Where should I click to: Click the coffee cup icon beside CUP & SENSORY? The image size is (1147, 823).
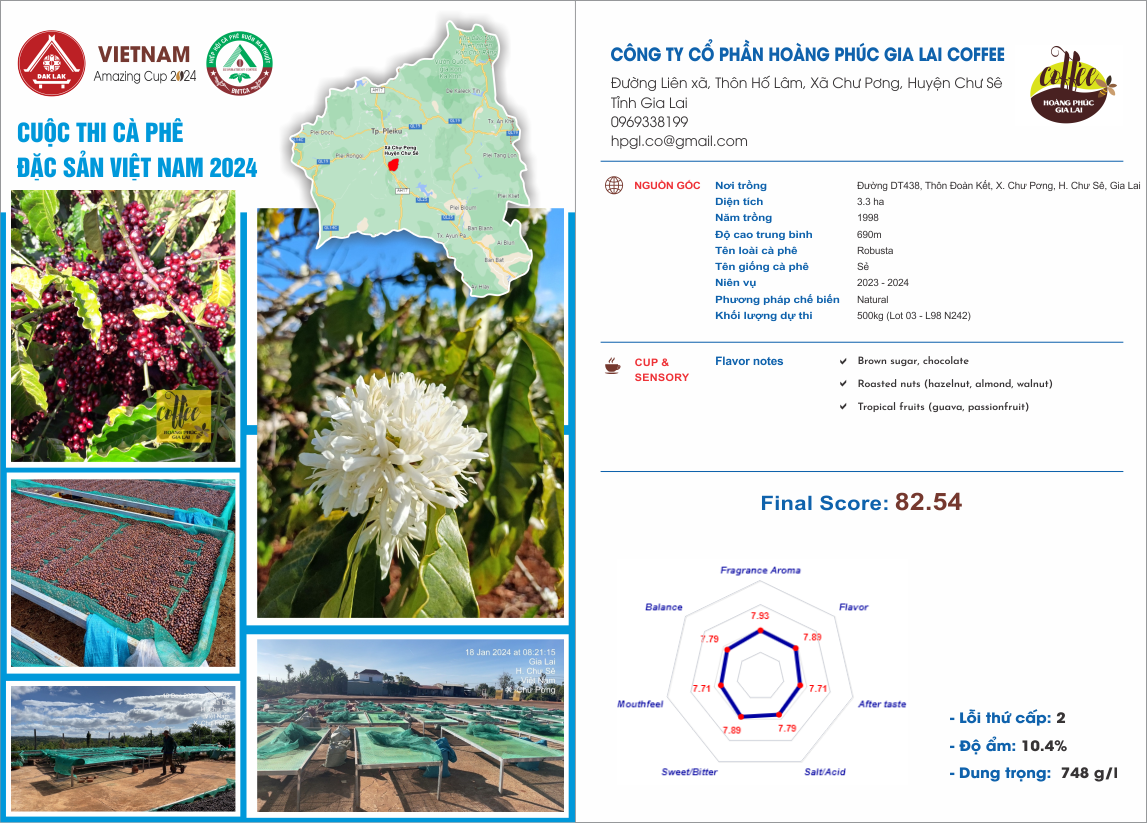tap(612, 366)
